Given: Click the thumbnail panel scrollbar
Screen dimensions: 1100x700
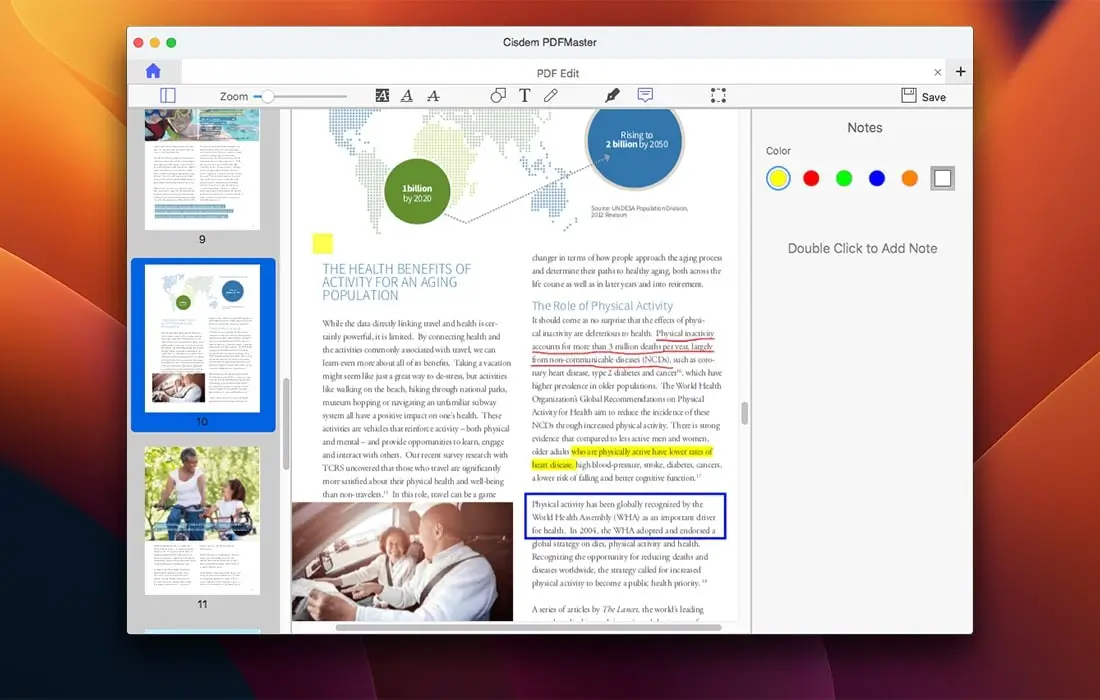Looking at the screenshot, I should 286,424.
